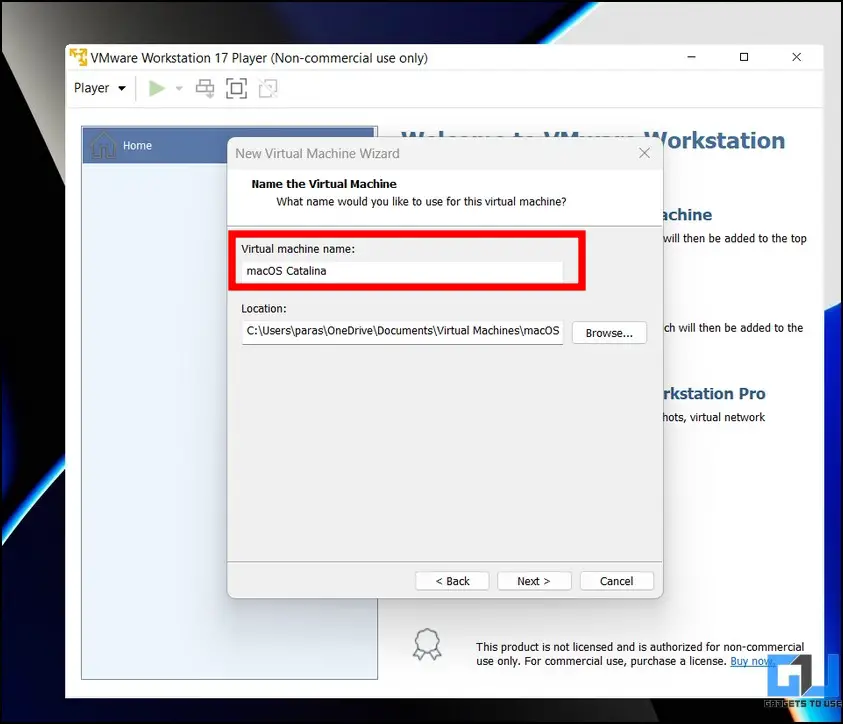Maximize the VMware Player window
The height and width of the screenshot is (724, 843).
(743, 58)
